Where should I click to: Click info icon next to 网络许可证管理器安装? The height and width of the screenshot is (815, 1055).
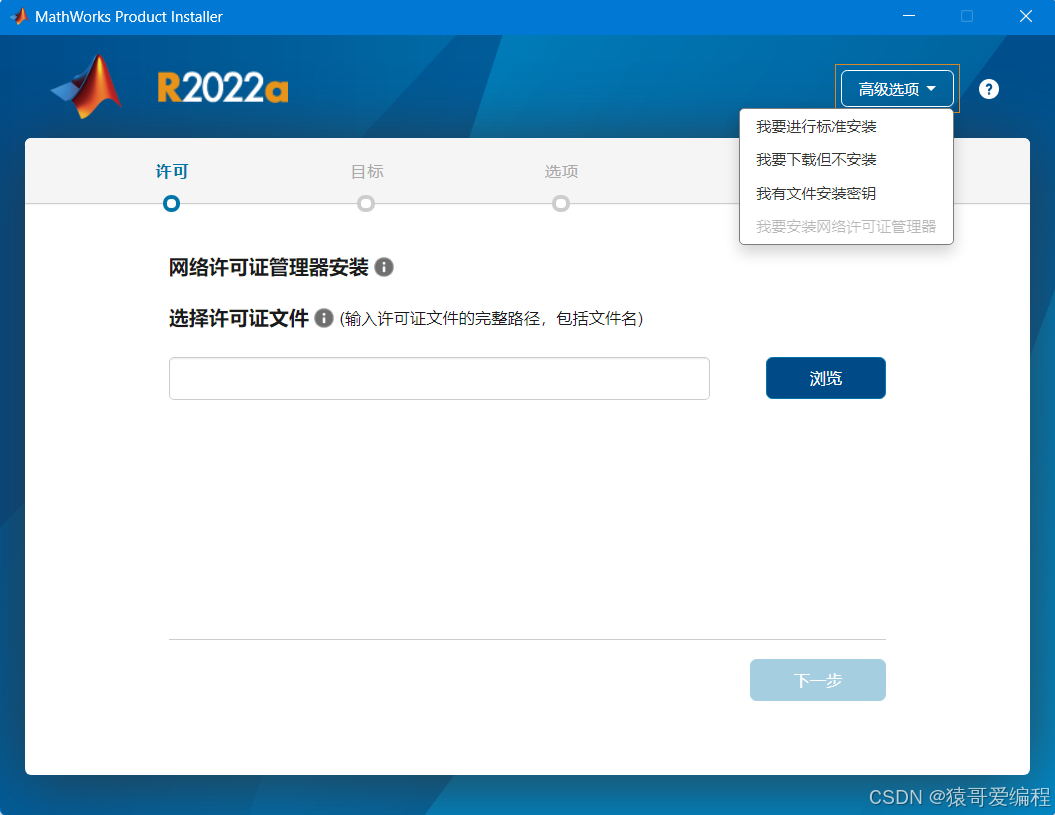384,267
